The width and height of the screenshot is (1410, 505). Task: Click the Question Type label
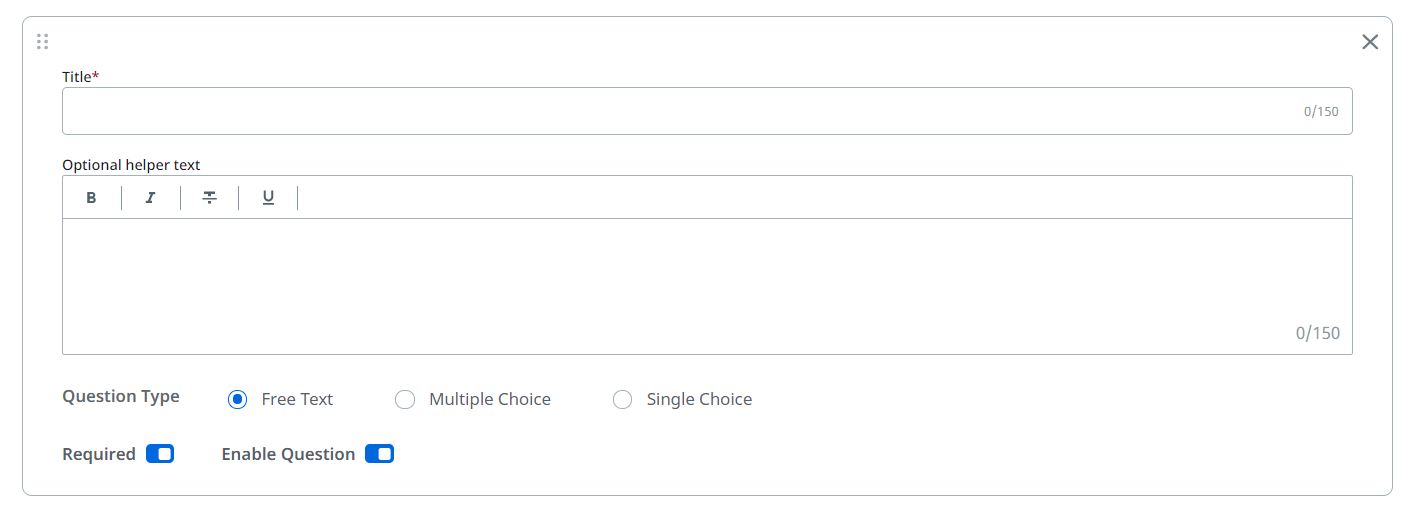coord(121,396)
